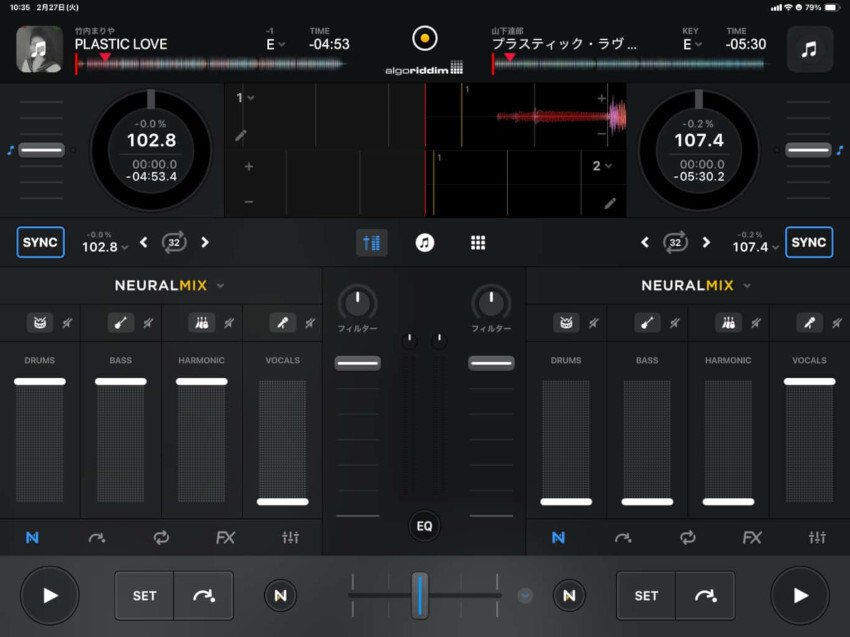Viewport: 850px width, 637px height.
Task: Switch to the left deck FX tab
Action: tap(226, 538)
